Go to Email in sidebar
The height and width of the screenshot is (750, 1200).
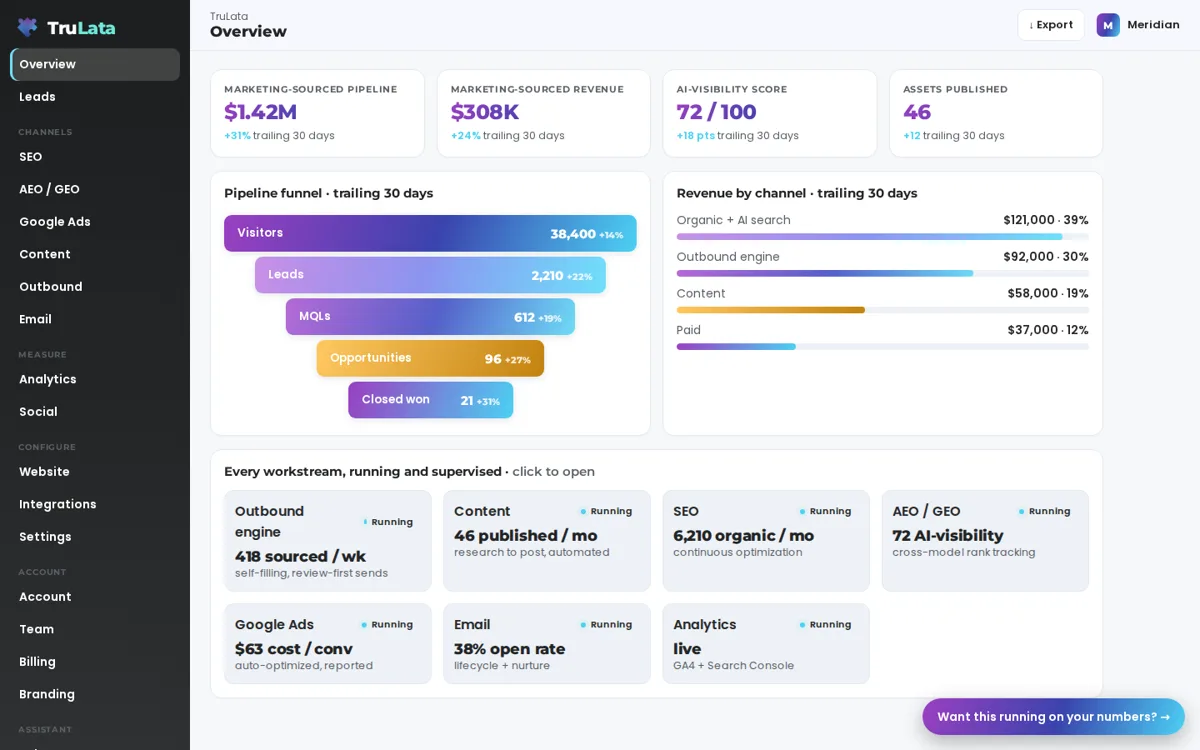point(95,319)
